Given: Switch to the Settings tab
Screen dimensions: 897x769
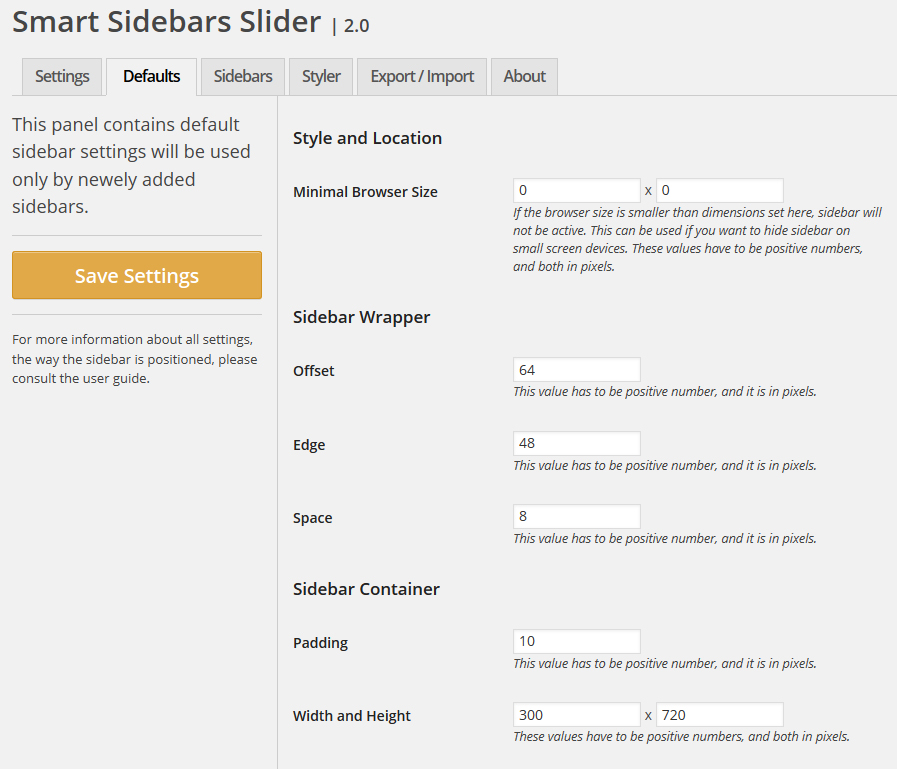Looking at the screenshot, I should (x=61, y=76).
